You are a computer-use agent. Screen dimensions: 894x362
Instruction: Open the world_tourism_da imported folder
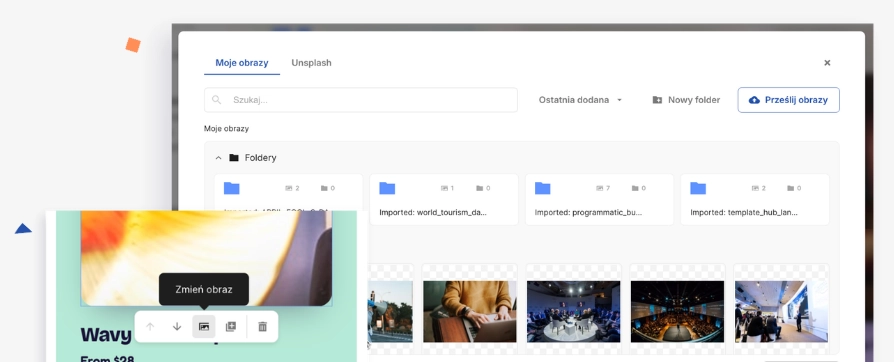[x=444, y=200]
